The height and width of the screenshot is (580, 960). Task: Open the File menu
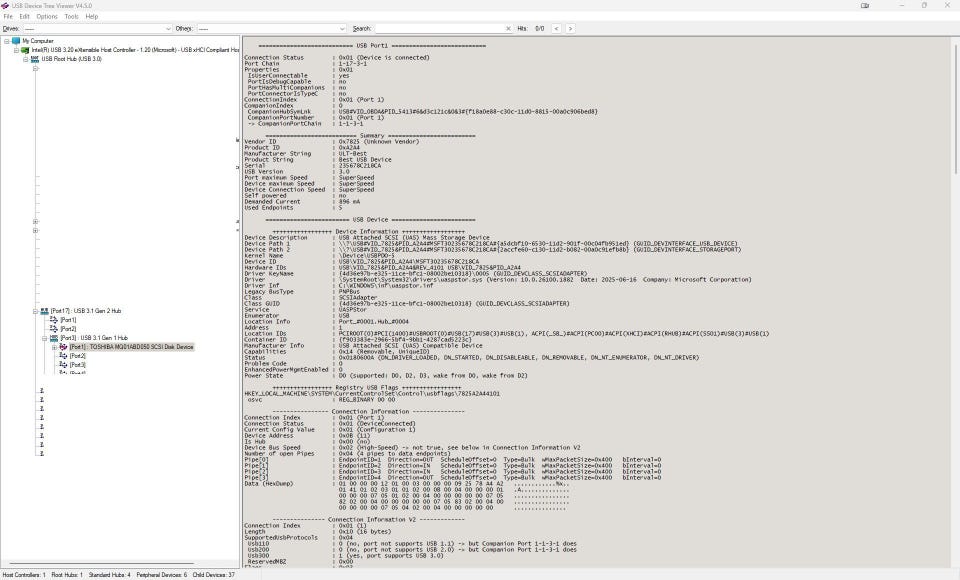[x=9, y=17]
